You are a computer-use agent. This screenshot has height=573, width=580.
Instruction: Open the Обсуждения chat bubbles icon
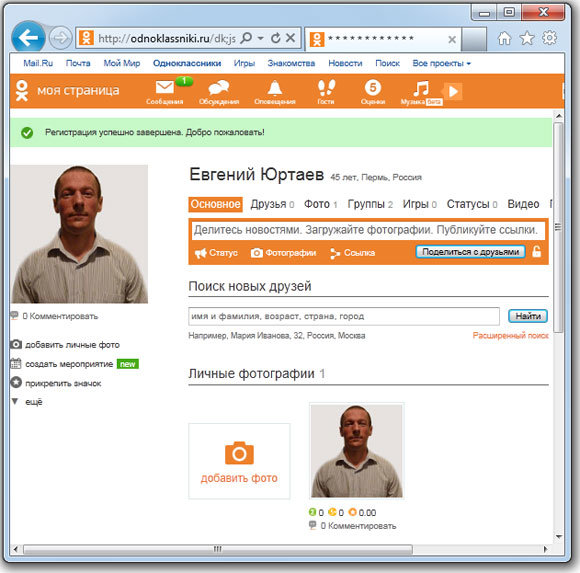219,88
